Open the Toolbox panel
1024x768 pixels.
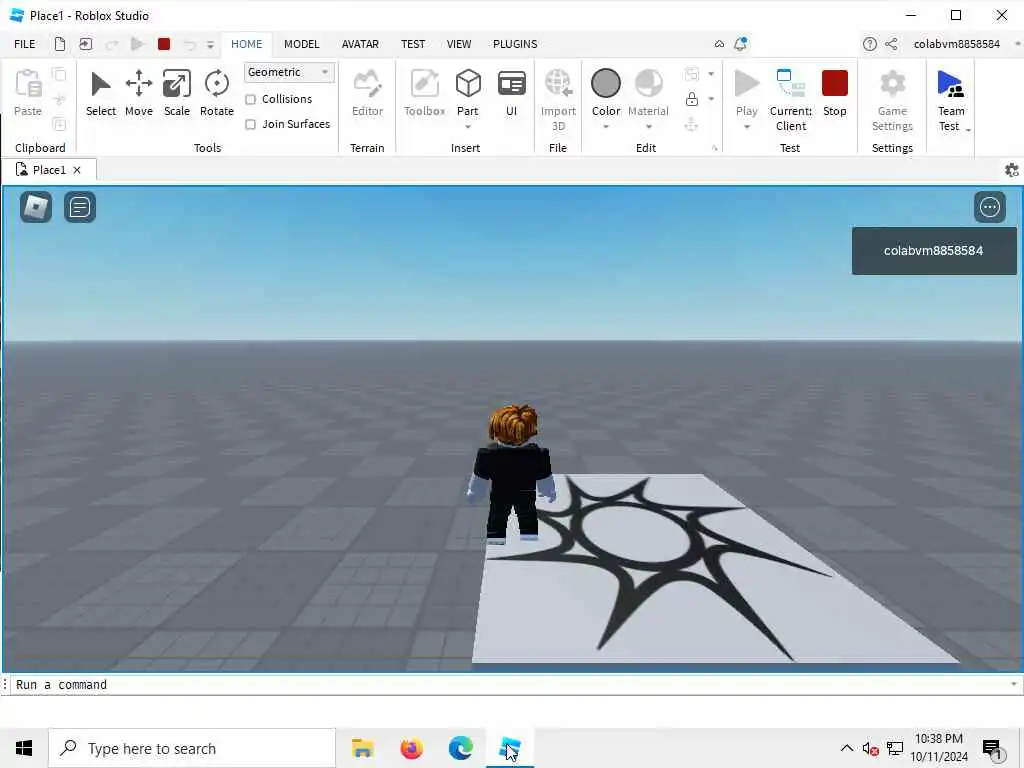(424, 93)
